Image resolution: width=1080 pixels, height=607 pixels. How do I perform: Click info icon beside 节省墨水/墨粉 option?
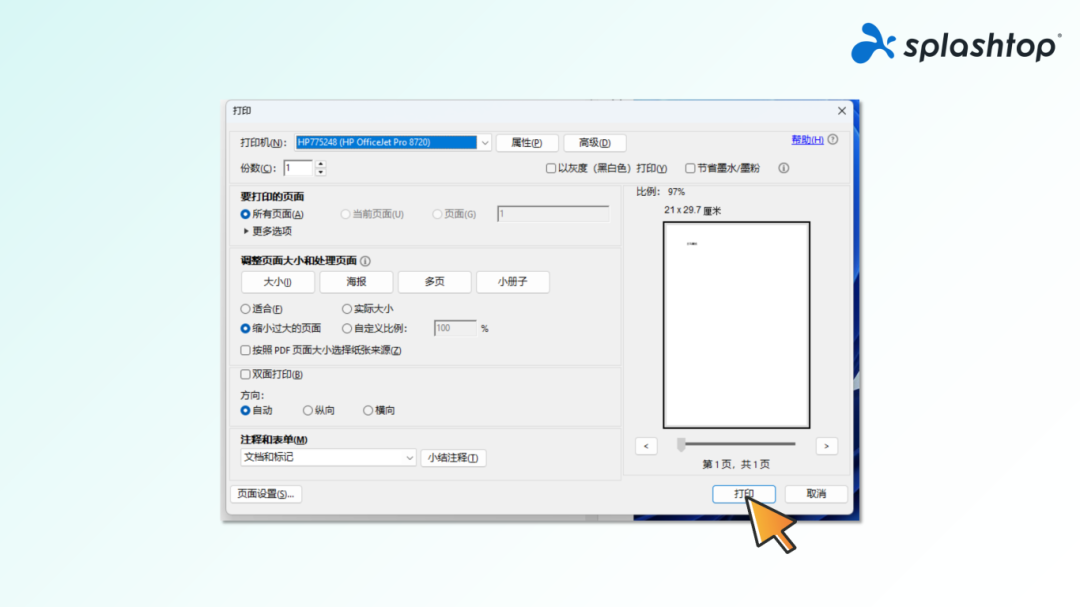coord(782,168)
